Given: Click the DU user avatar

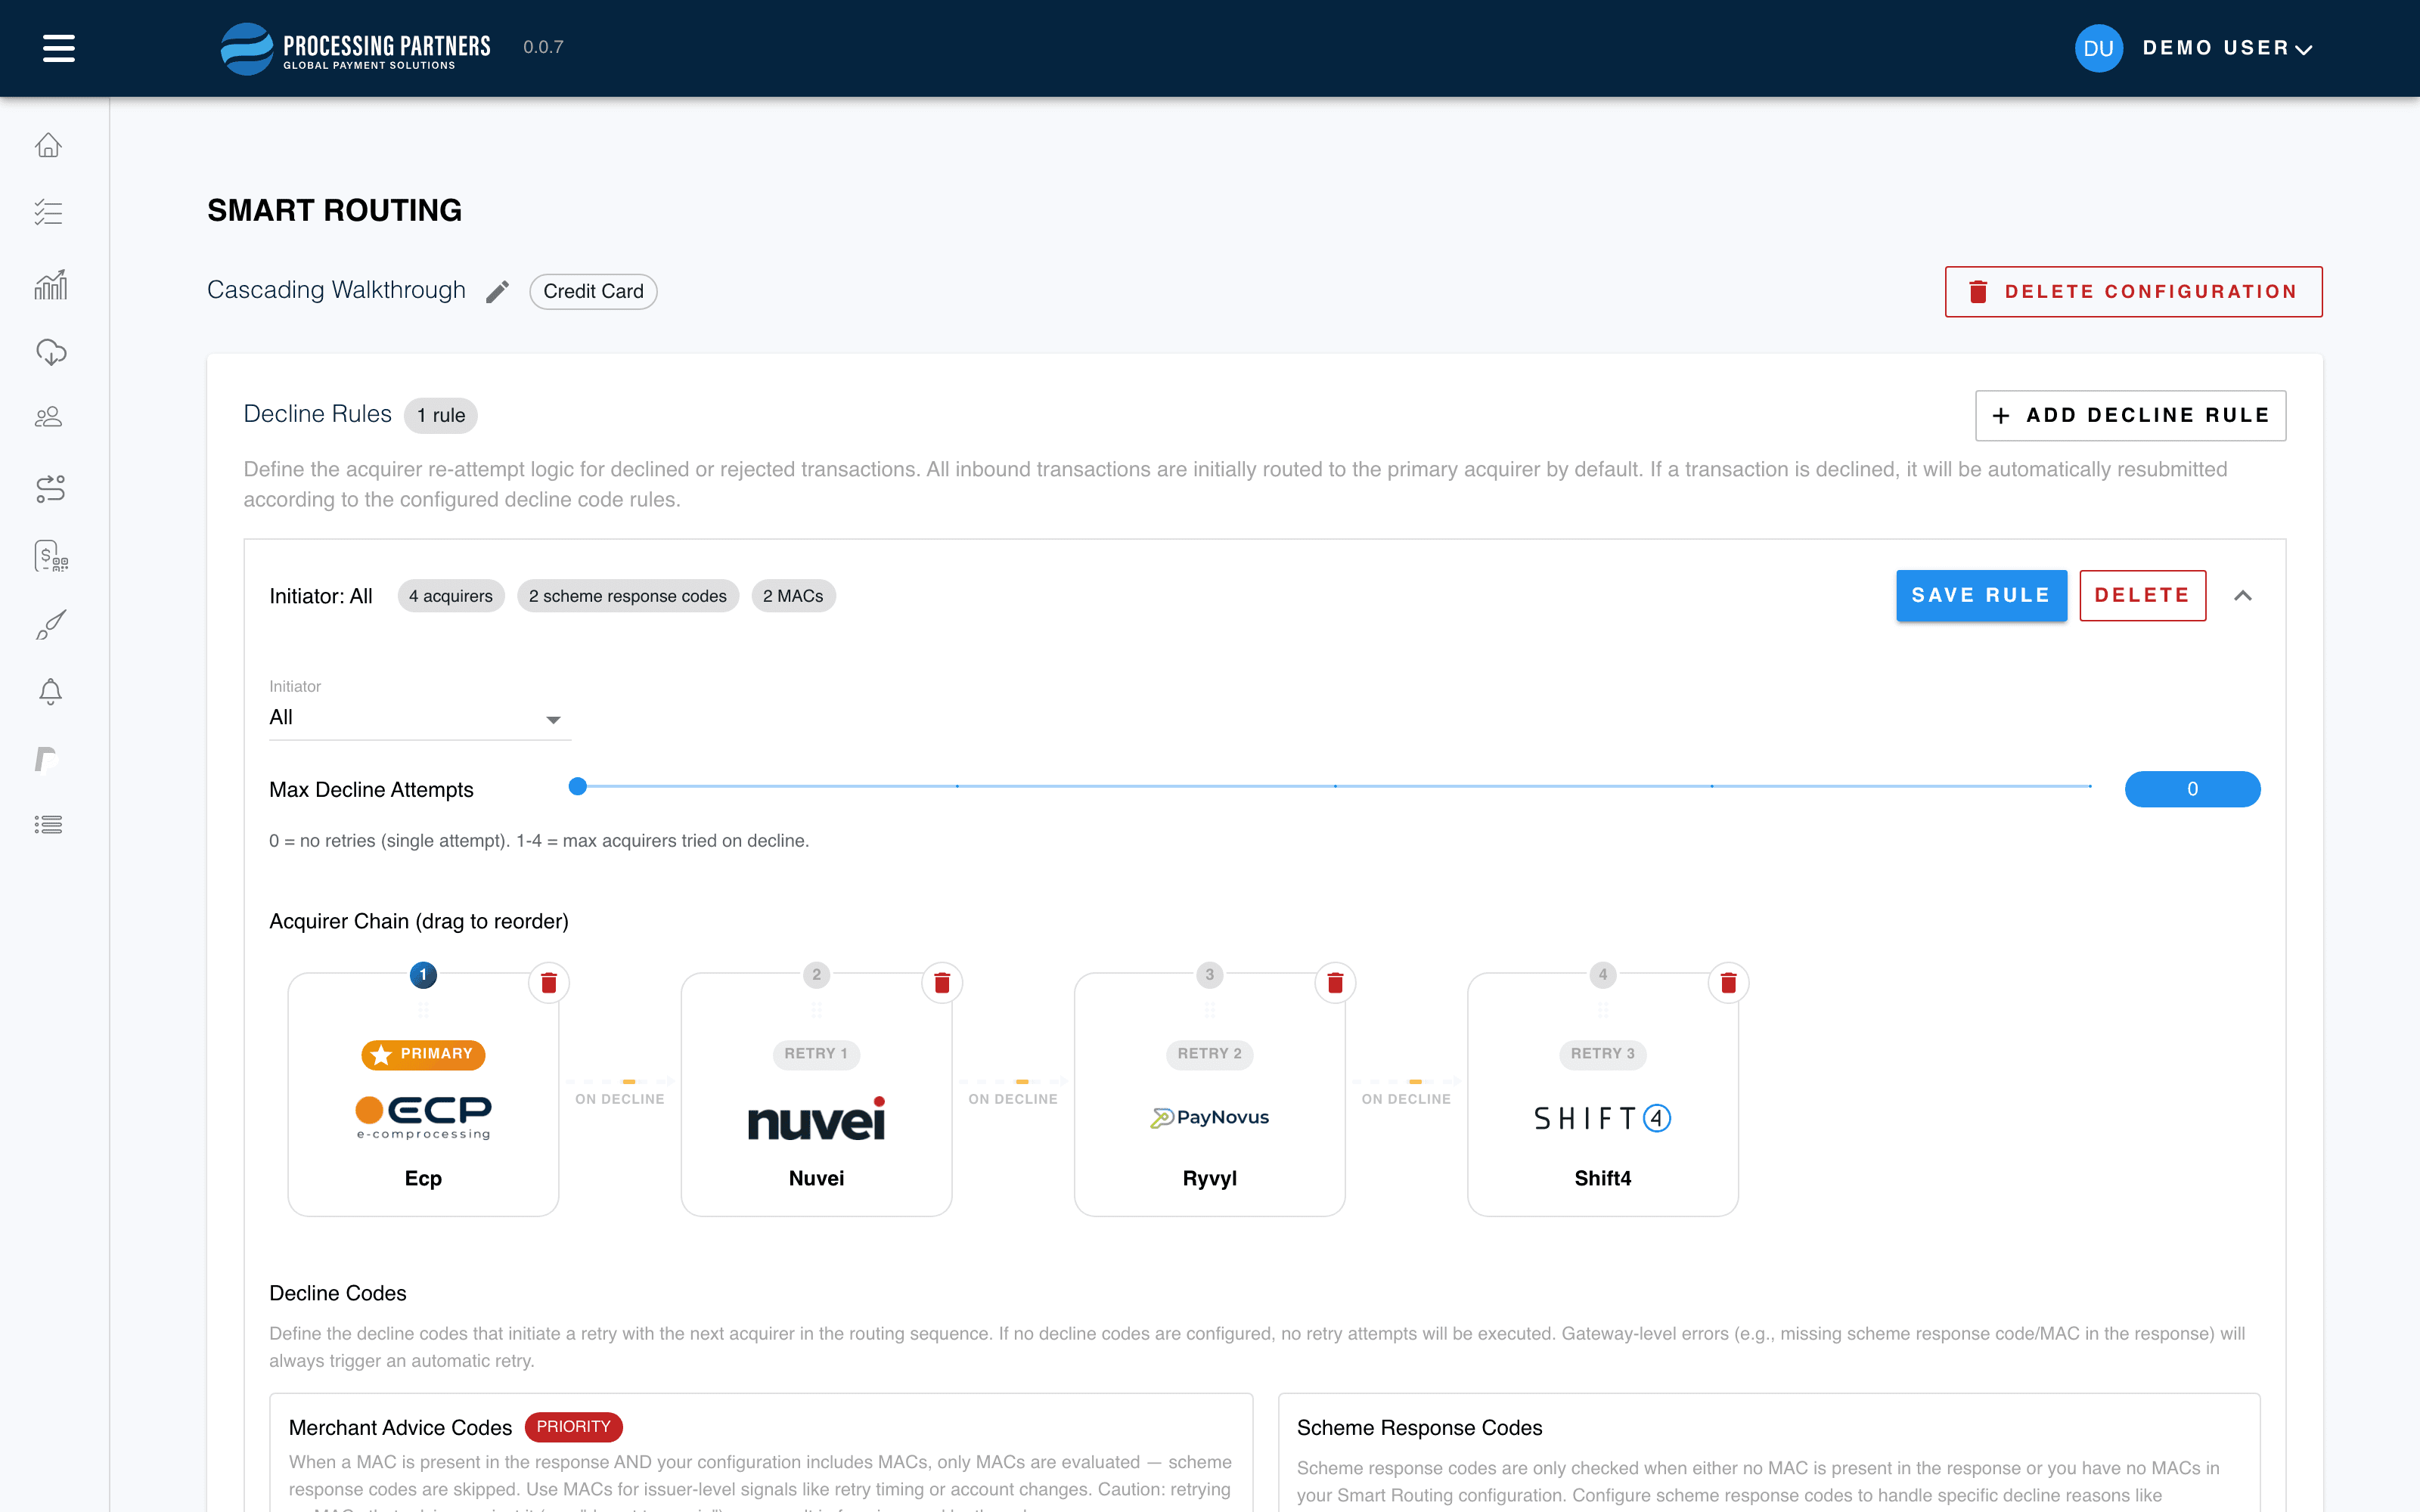Looking at the screenshot, I should [2098, 48].
